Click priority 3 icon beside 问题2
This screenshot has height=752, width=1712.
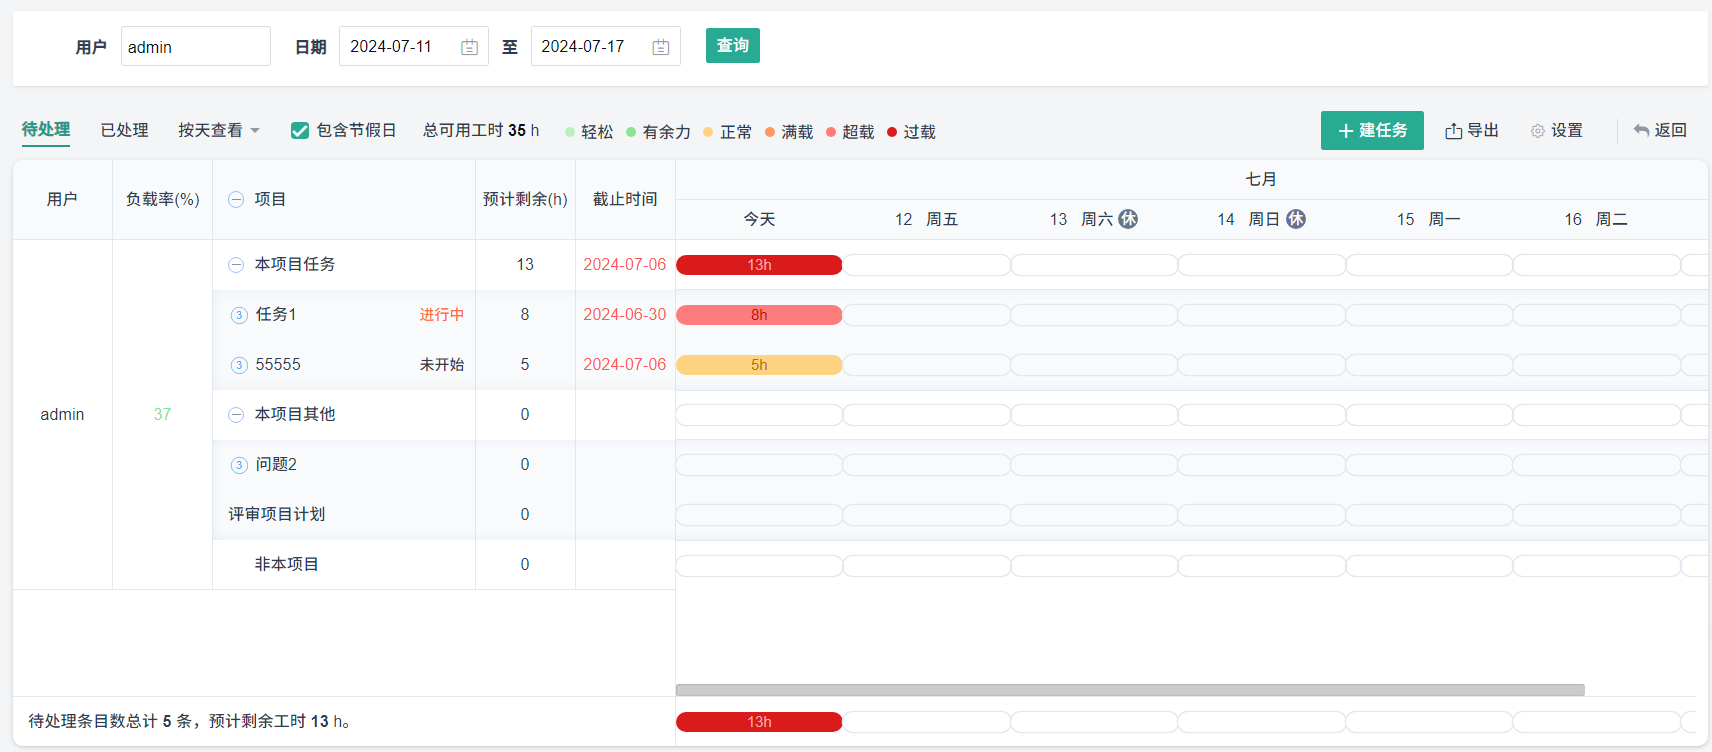239,465
